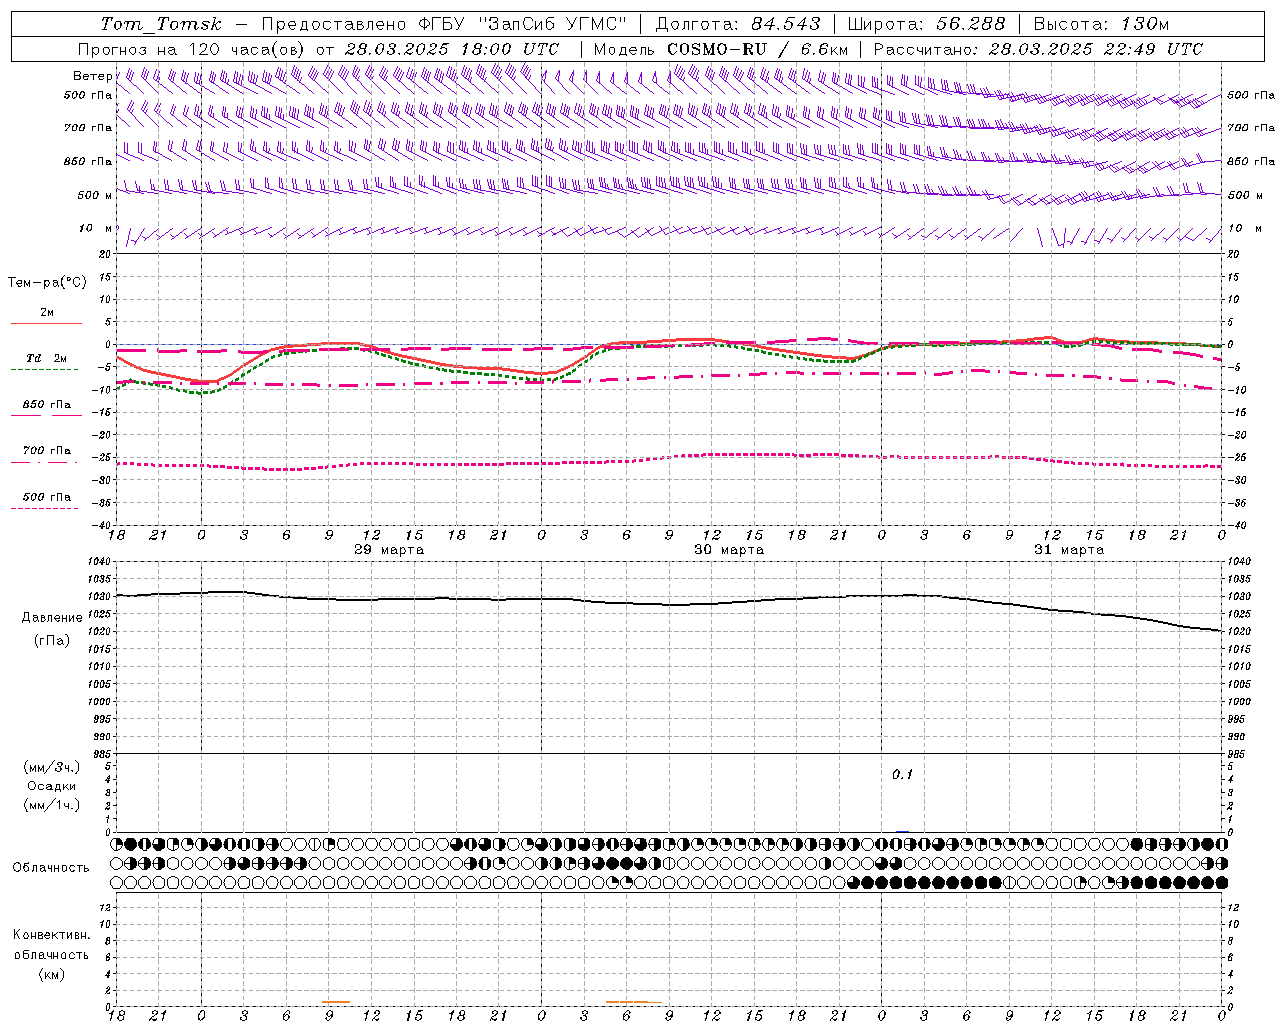
Task: Click the Долгота: 84.543 field
Action: click(738, 24)
